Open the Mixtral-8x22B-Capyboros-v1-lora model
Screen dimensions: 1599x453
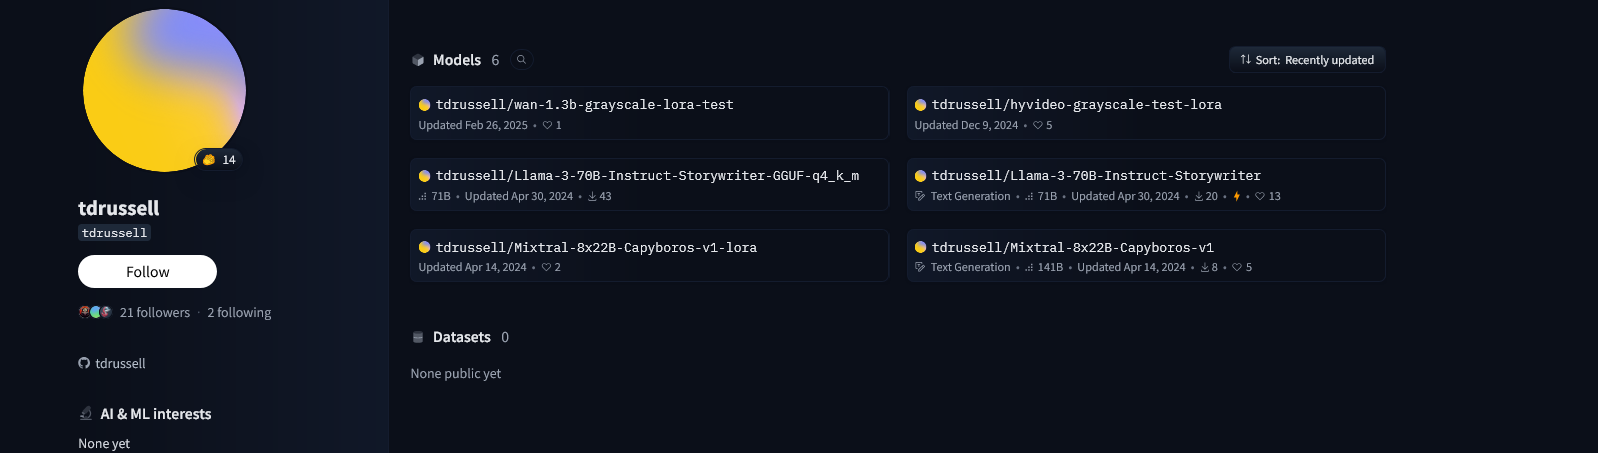pos(596,247)
